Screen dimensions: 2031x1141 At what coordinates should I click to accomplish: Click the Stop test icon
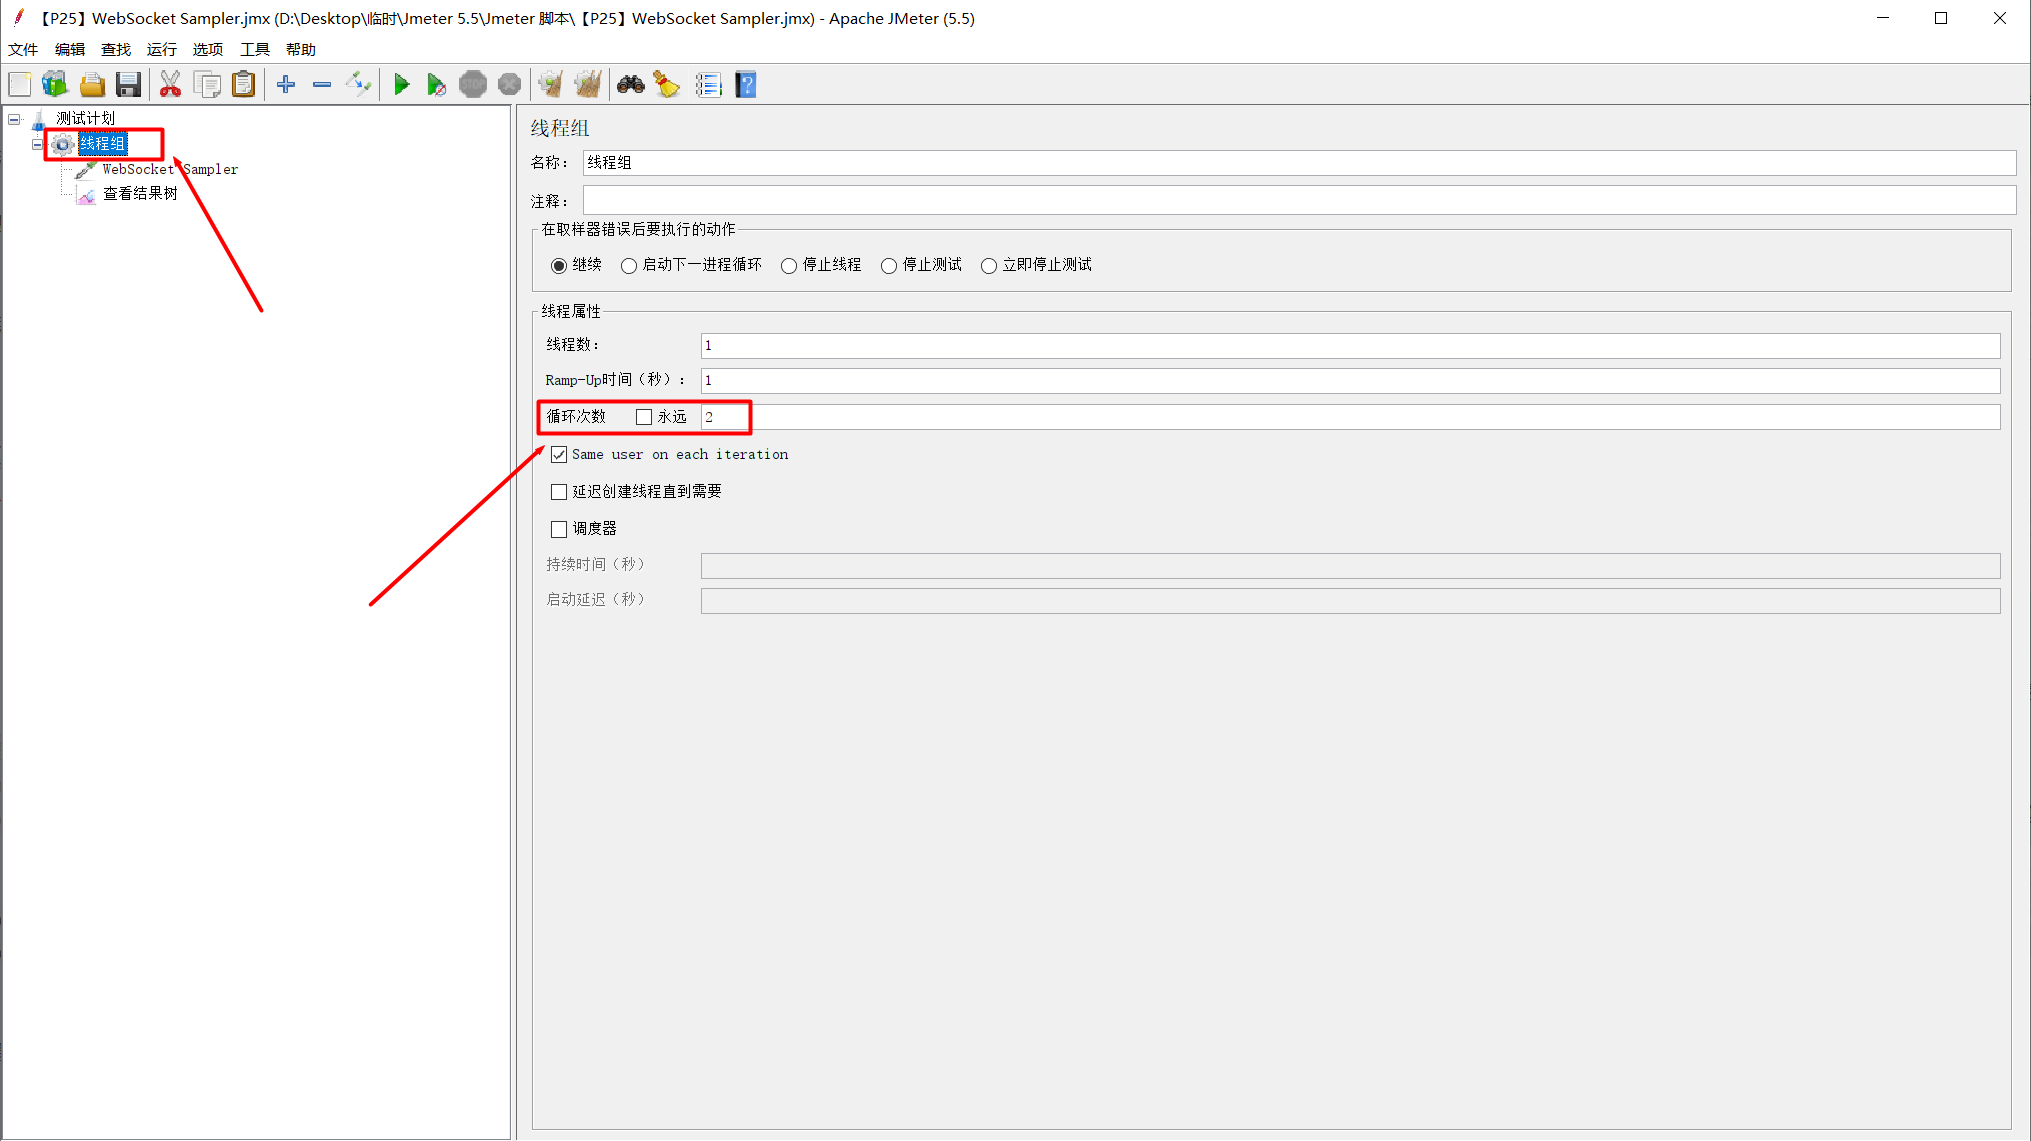[x=473, y=85]
